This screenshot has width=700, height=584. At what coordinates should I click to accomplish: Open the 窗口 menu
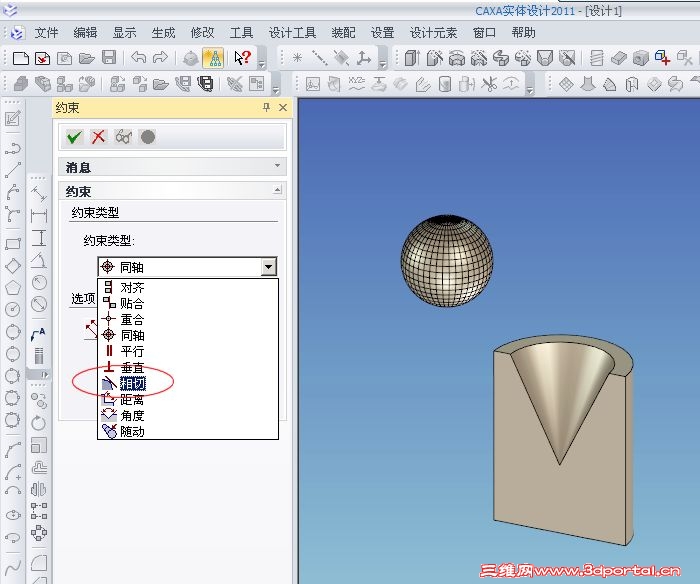pos(484,33)
